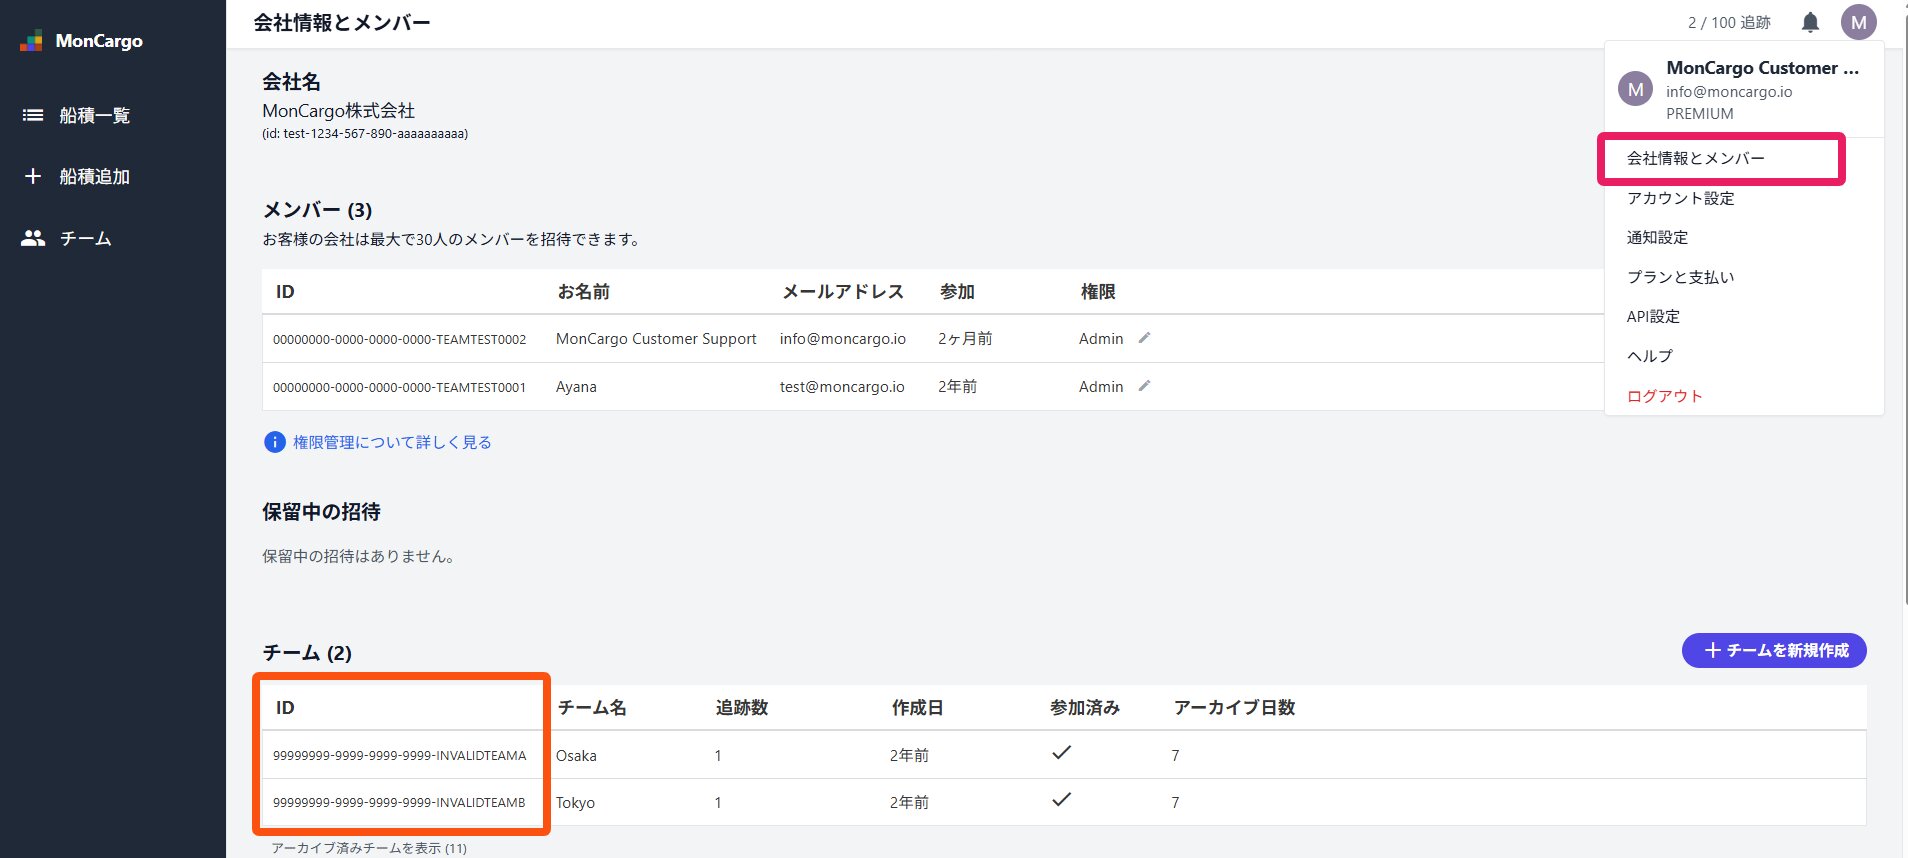This screenshot has height=858, width=1908.
Task: Click ログアウト to sign out
Action: click(1664, 396)
